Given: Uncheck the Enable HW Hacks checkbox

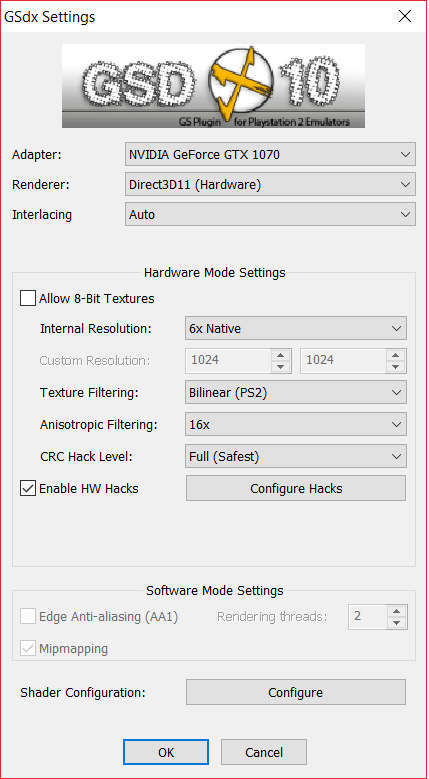Looking at the screenshot, I should 28,488.
